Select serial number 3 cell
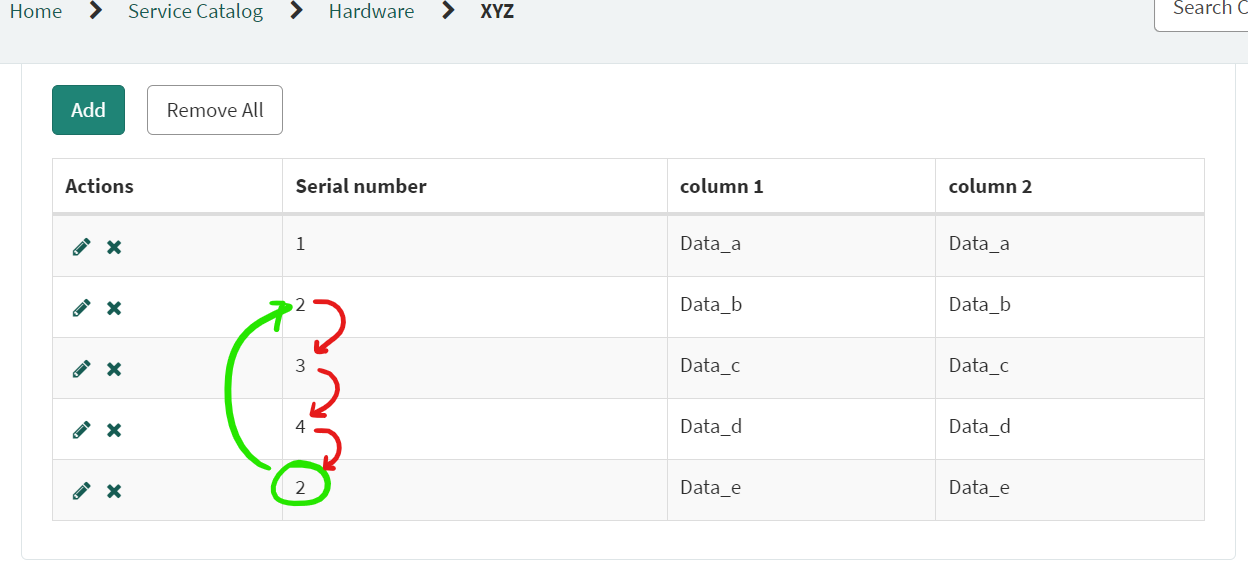The image size is (1248, 568). coord(475,368)
